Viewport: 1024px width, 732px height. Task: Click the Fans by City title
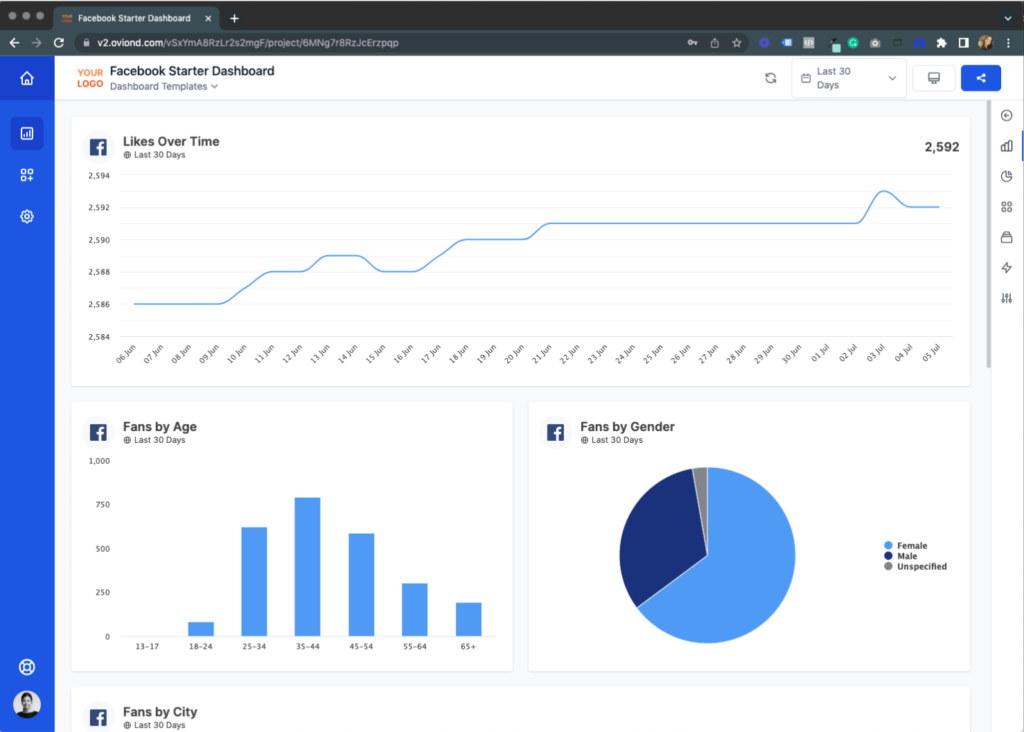point(160,712)
